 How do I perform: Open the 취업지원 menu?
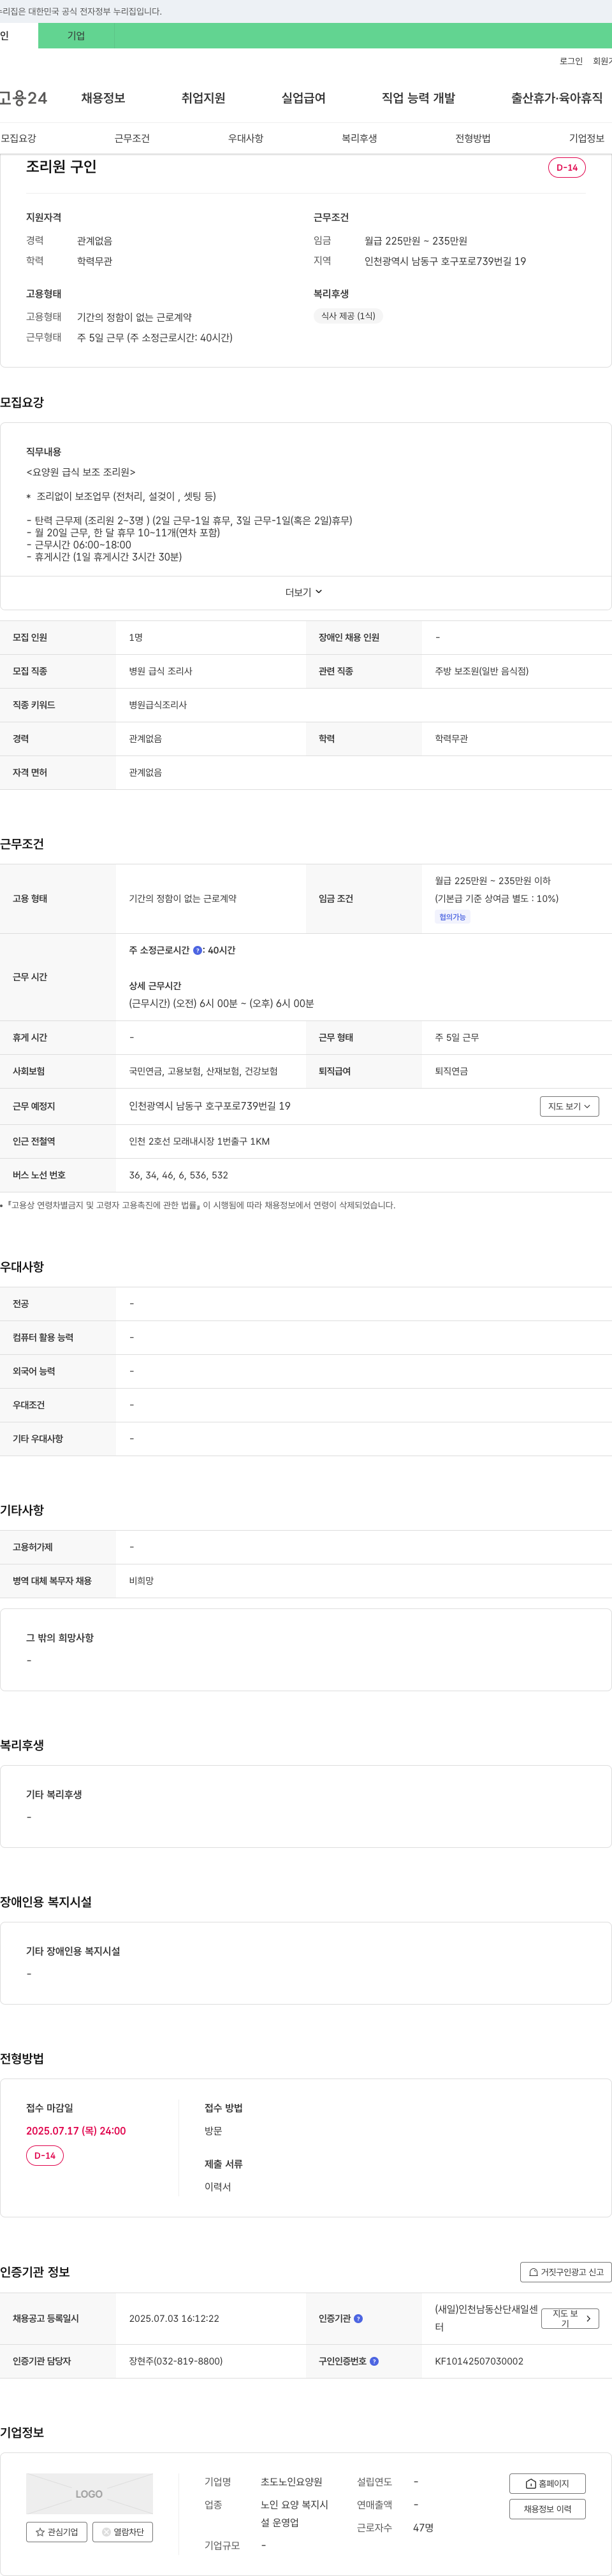(203, 98)
